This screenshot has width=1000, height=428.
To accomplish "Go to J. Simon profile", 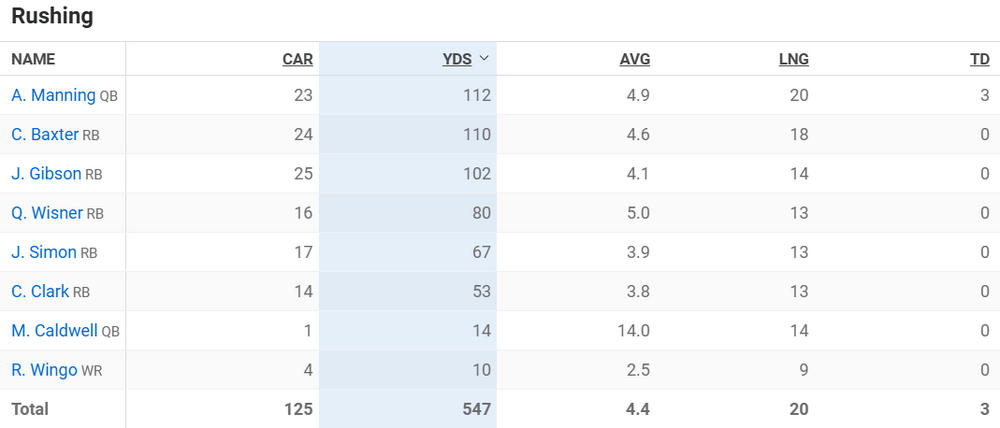I will [x=44, y=252].
